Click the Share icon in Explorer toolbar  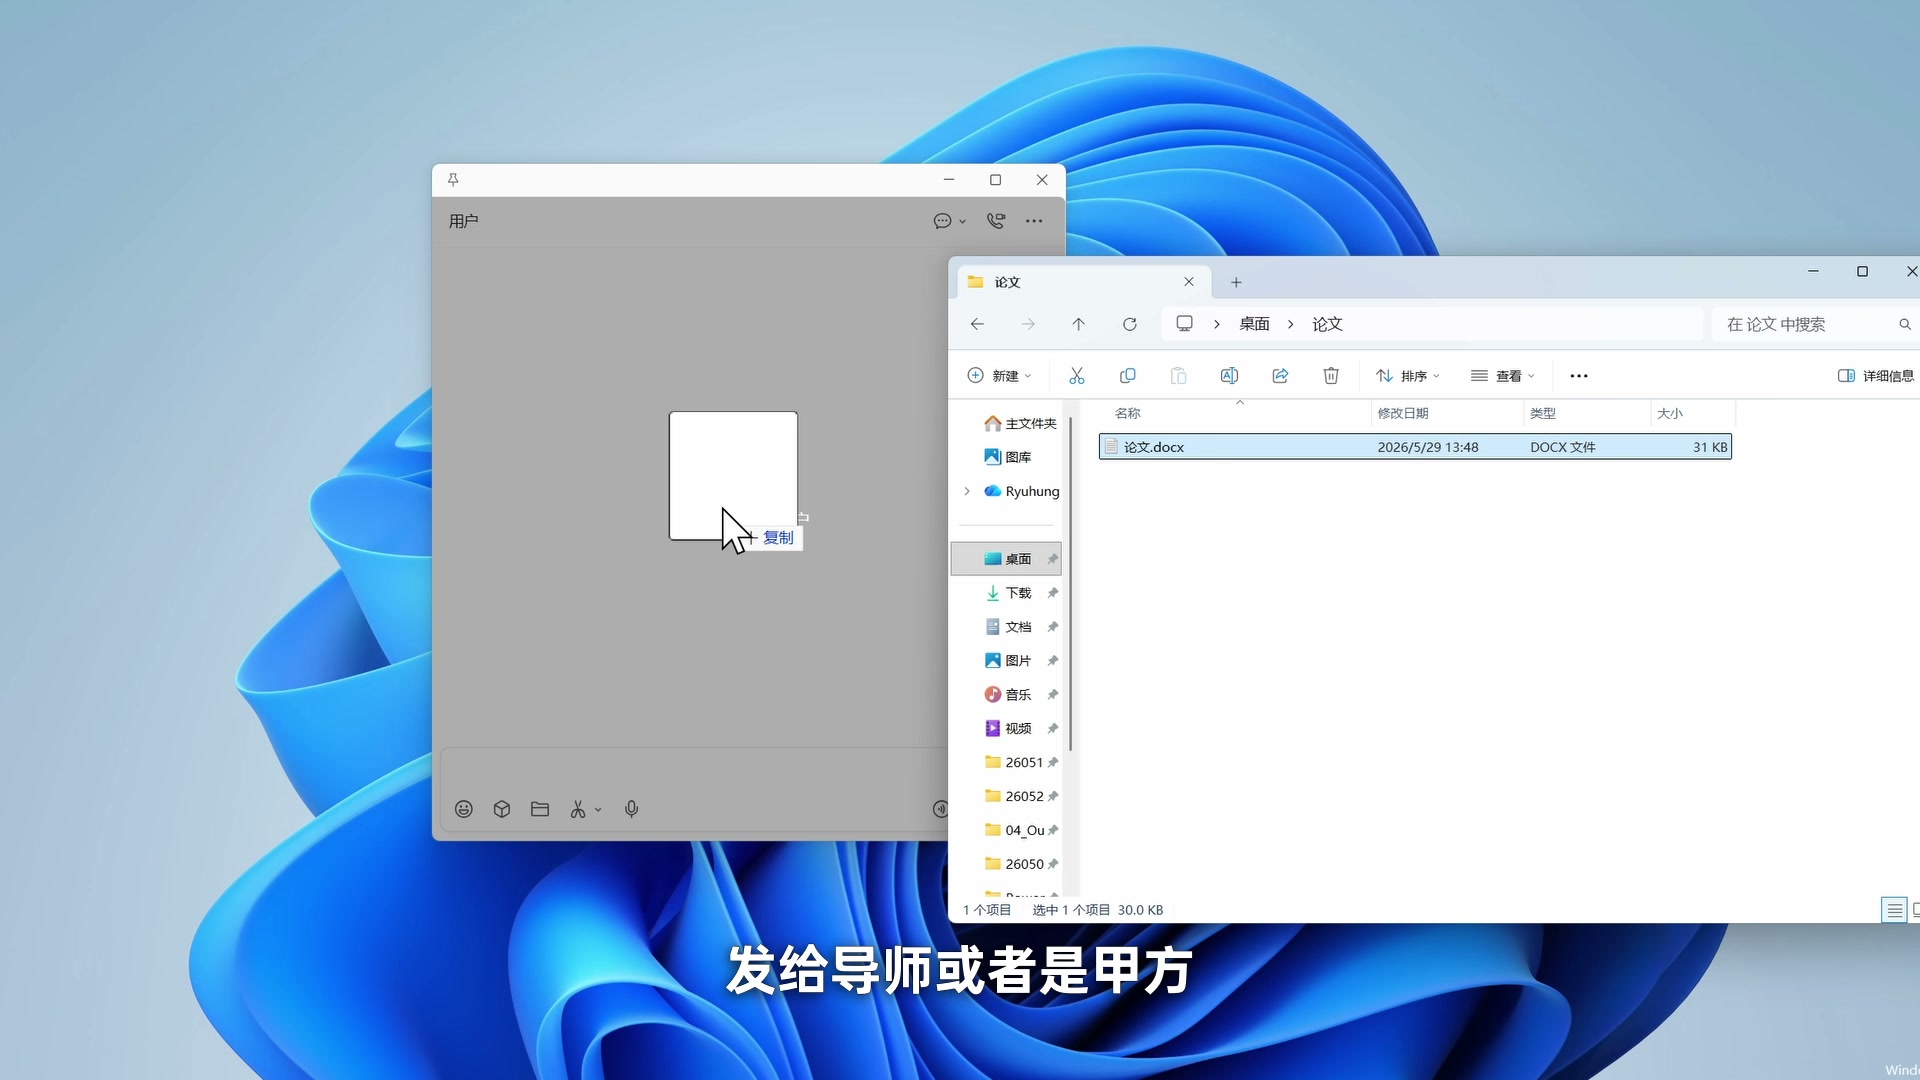click(x=1280, y=376)
